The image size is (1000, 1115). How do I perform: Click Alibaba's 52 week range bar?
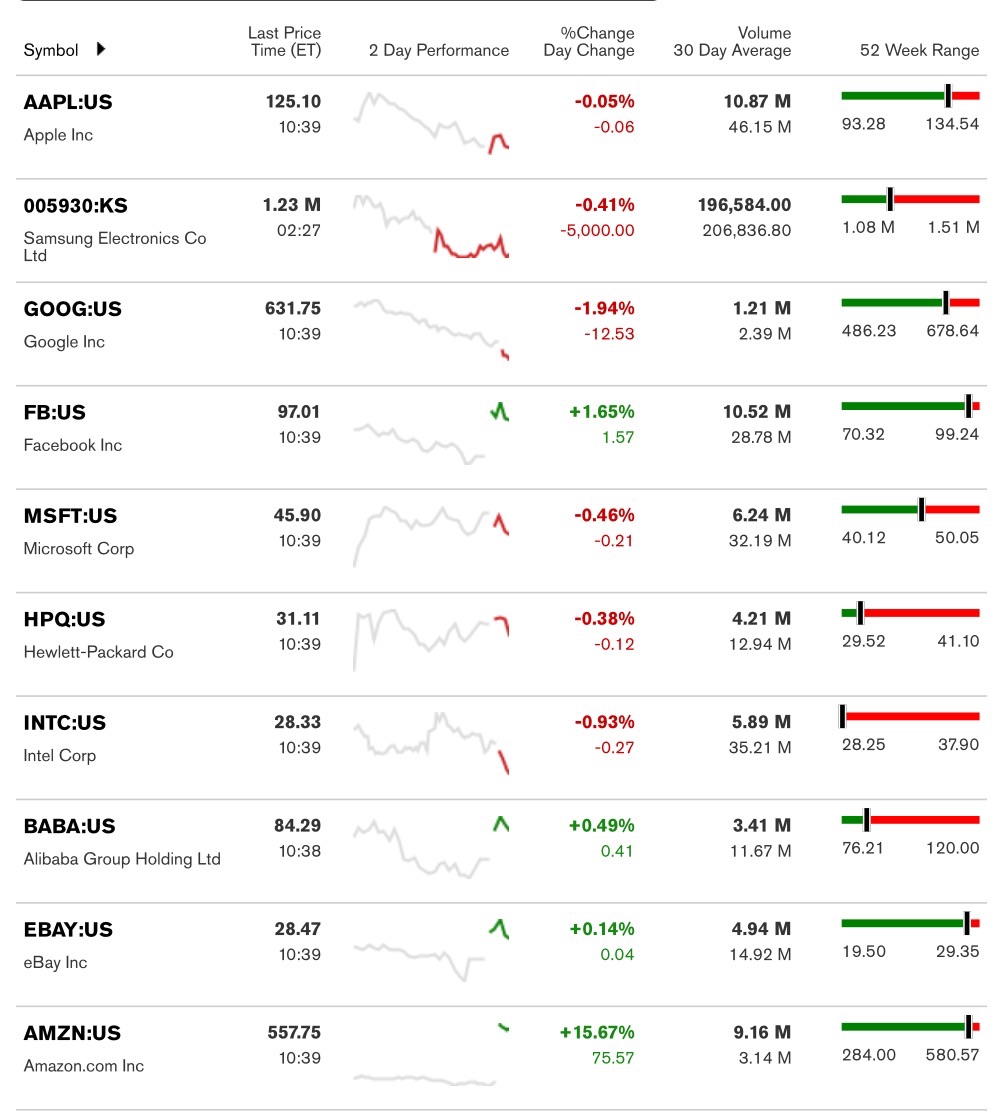coord(910,820)
